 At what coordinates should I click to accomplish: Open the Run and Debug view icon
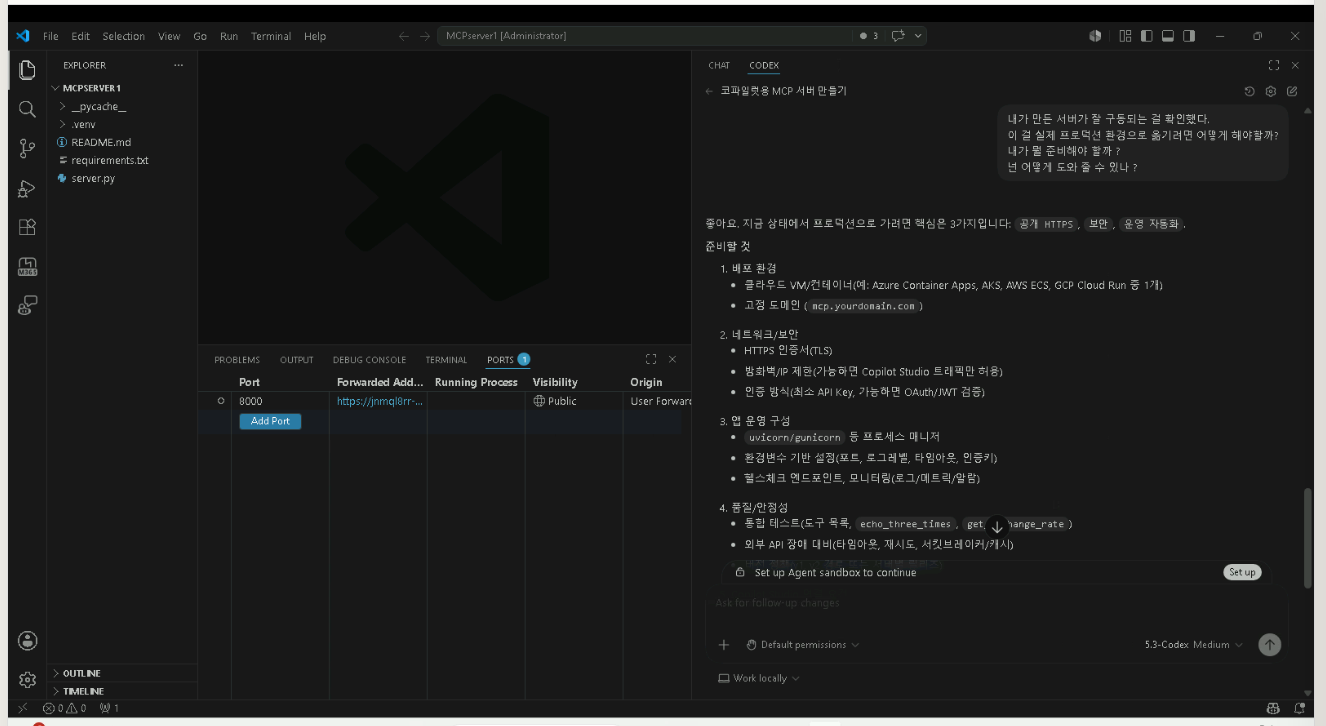pyautogui.click(x=27, y=188)
